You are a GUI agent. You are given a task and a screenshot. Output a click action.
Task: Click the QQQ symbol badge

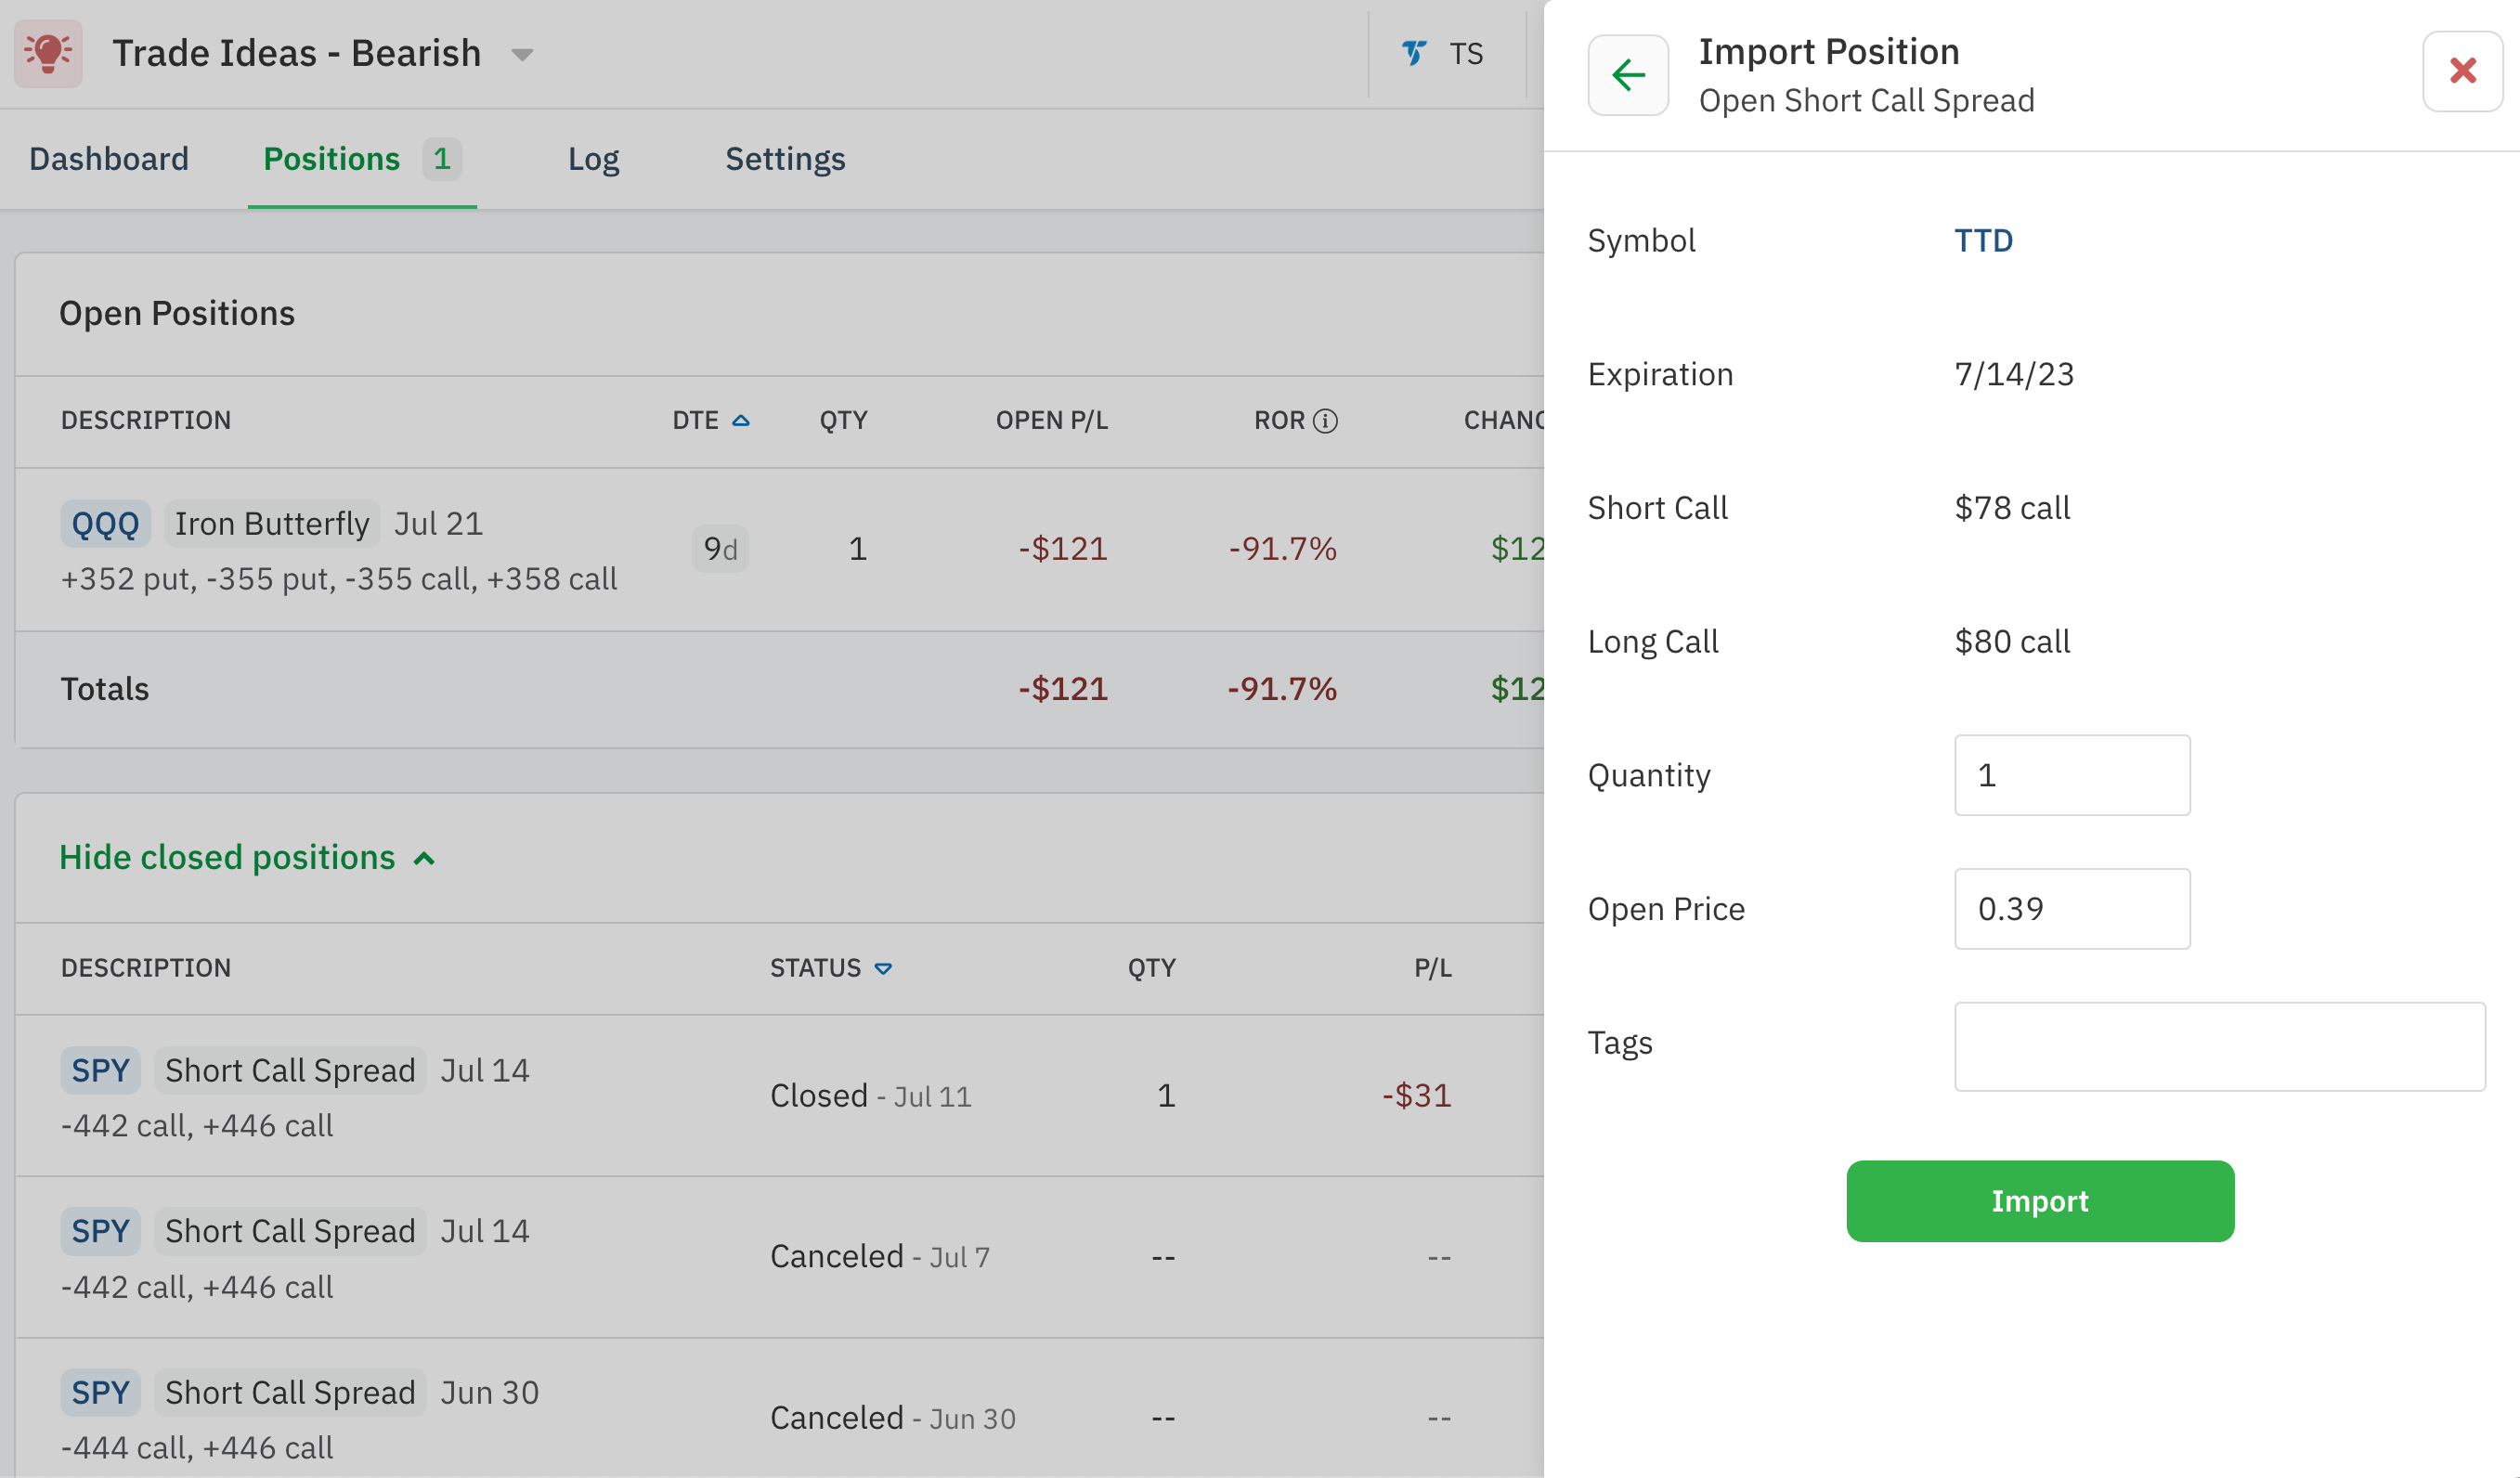point(105,524)
